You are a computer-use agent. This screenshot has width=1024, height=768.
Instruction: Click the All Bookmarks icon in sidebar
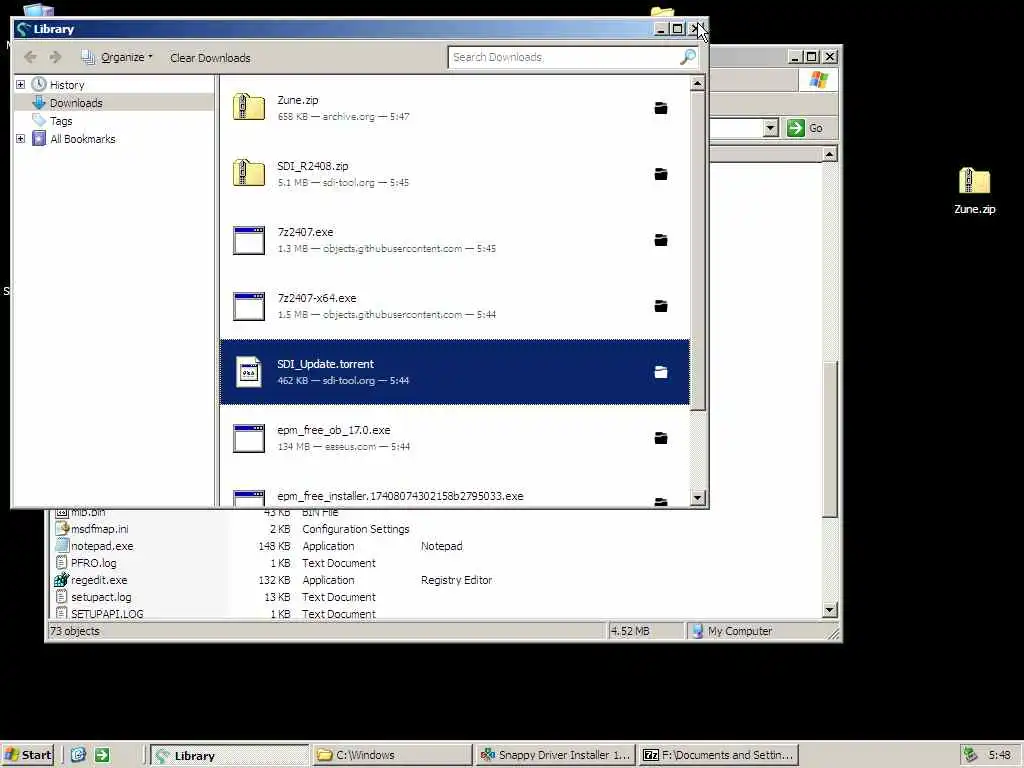39,138
